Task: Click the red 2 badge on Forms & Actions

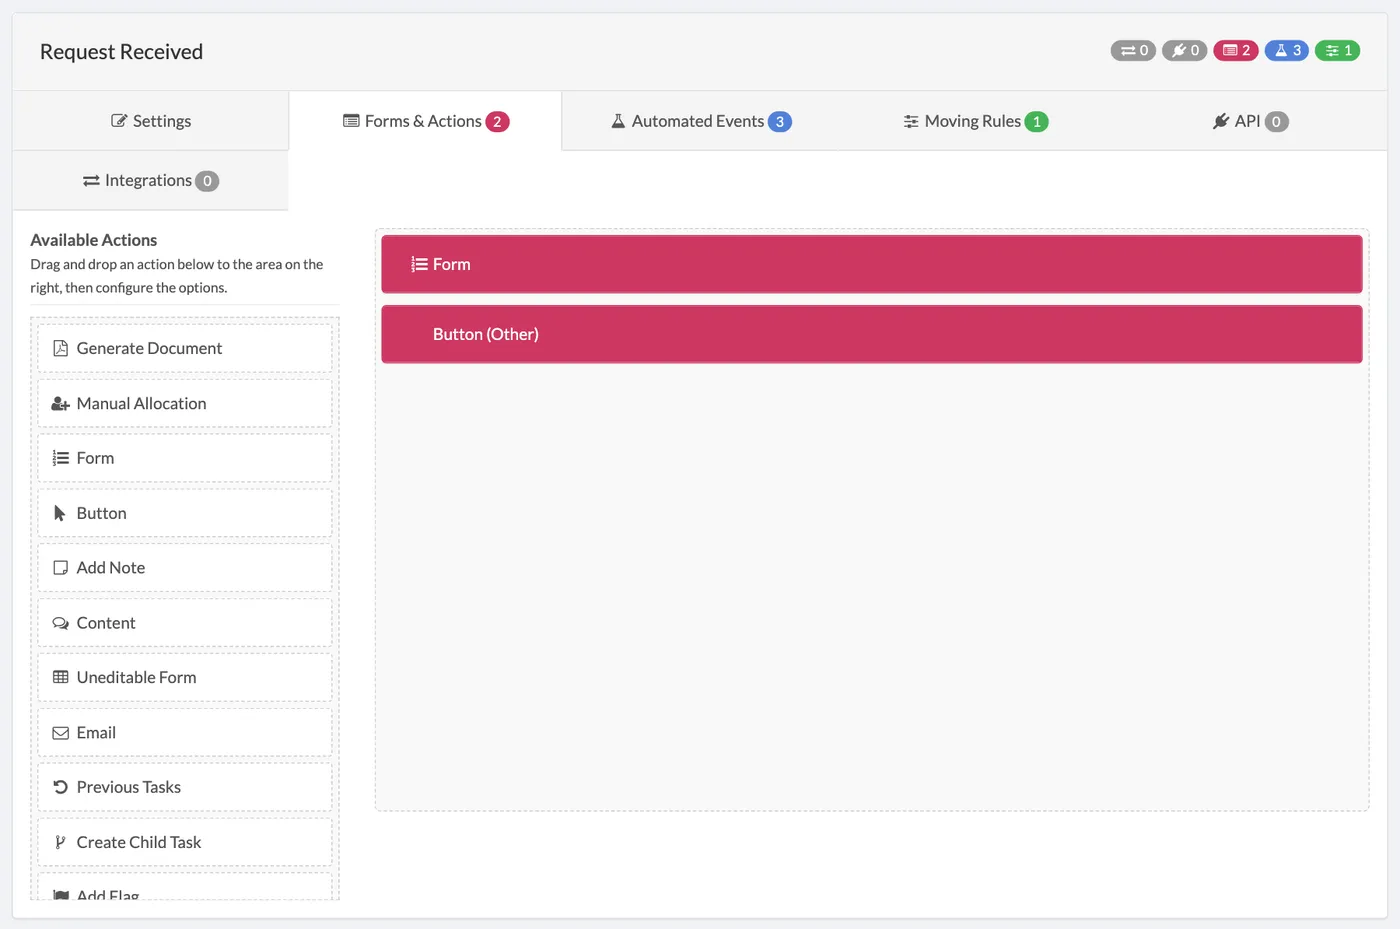Action: pyautogui.click(x=497, y=122)
